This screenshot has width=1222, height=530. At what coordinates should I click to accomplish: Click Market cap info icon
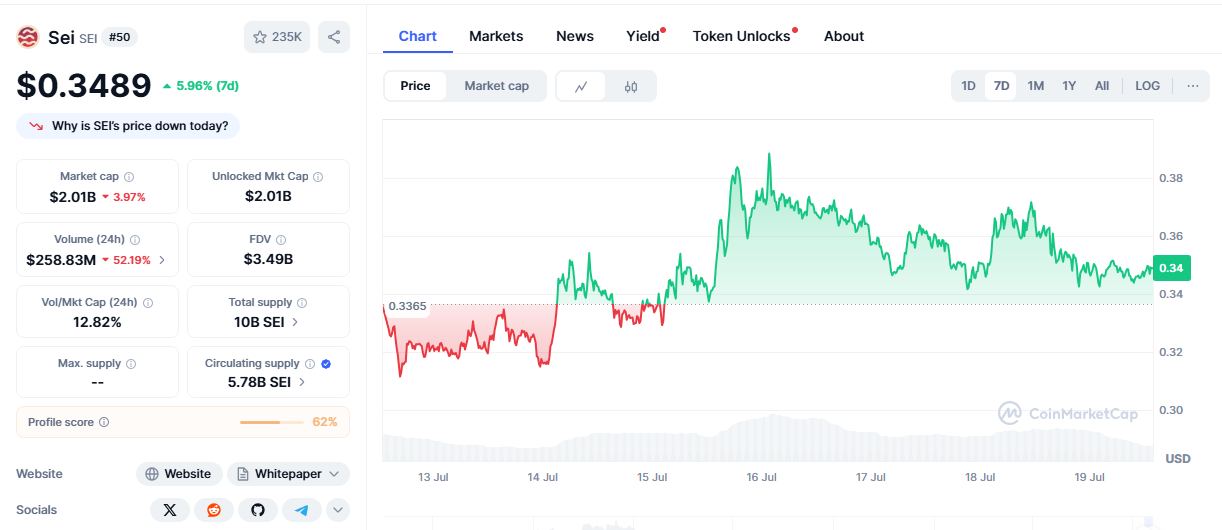(x=129, y=177)
